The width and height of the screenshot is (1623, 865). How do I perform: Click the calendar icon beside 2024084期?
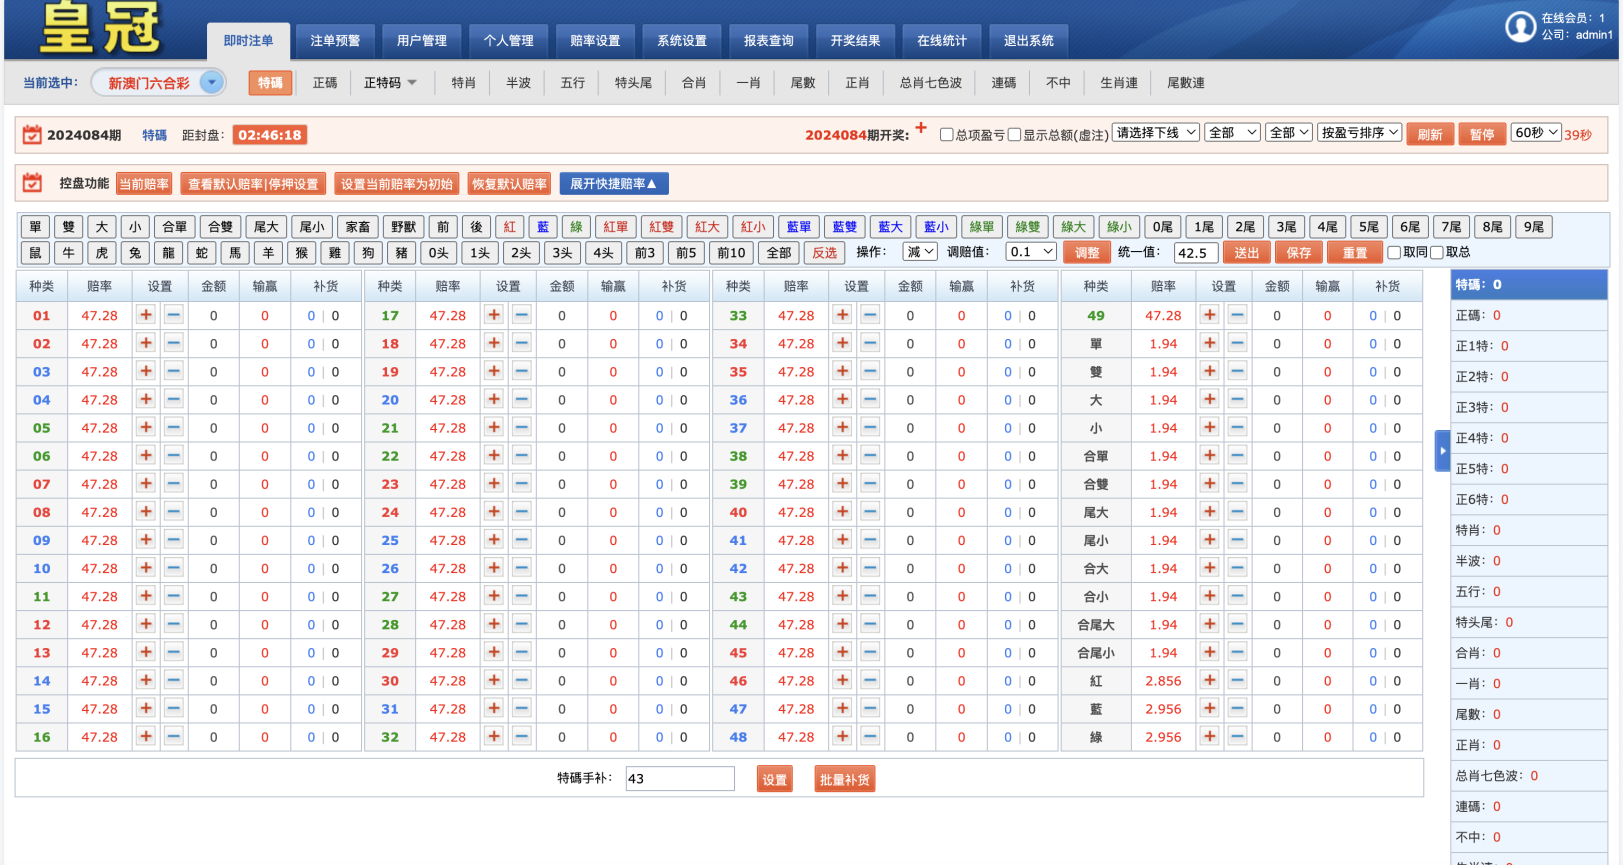point(32,134)
